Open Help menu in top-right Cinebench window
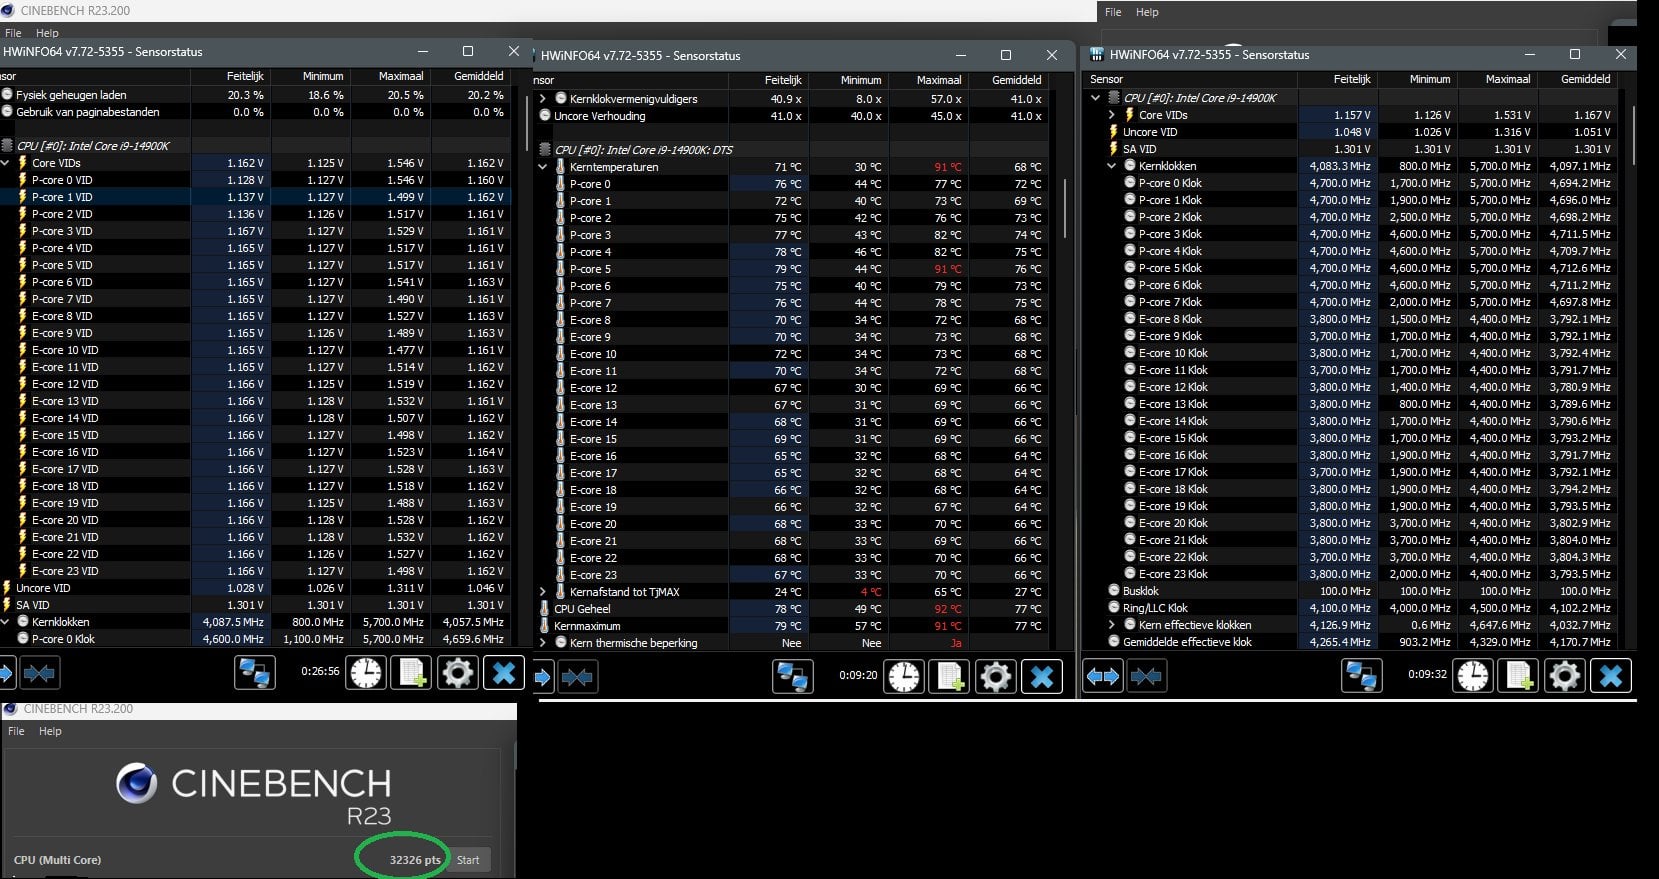The width and height of the screenshot is (1659, 879). (1147, 12)
